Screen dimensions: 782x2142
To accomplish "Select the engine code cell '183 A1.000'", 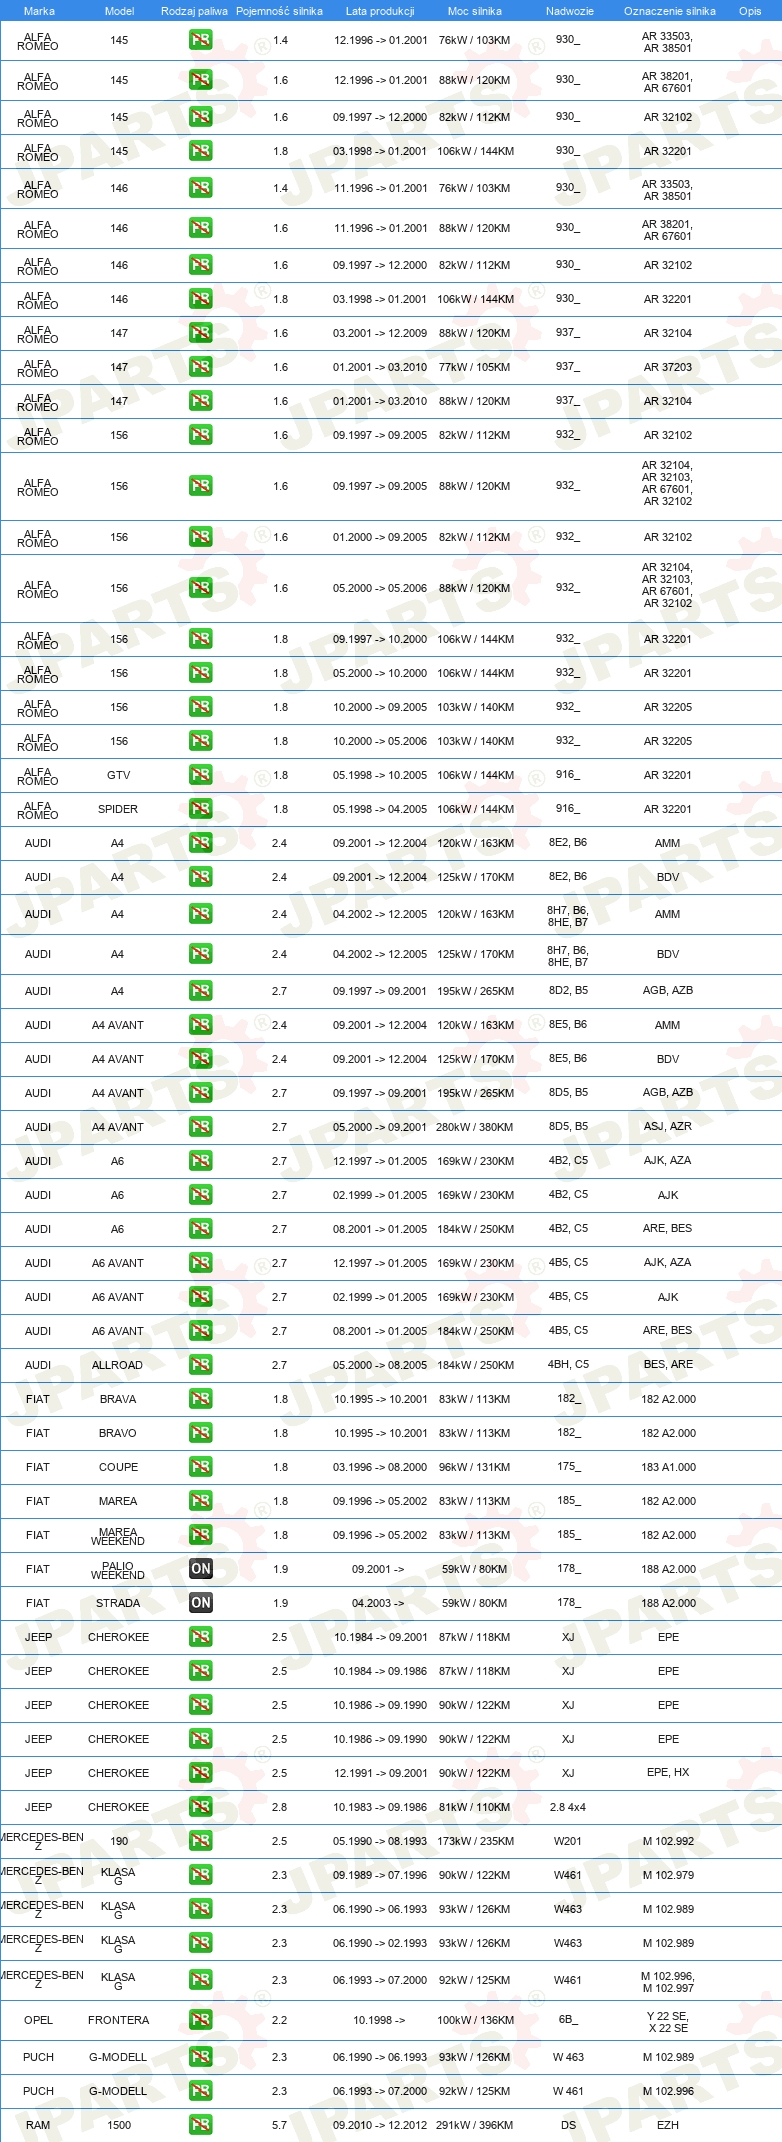I will click(x=669, y=1467).
